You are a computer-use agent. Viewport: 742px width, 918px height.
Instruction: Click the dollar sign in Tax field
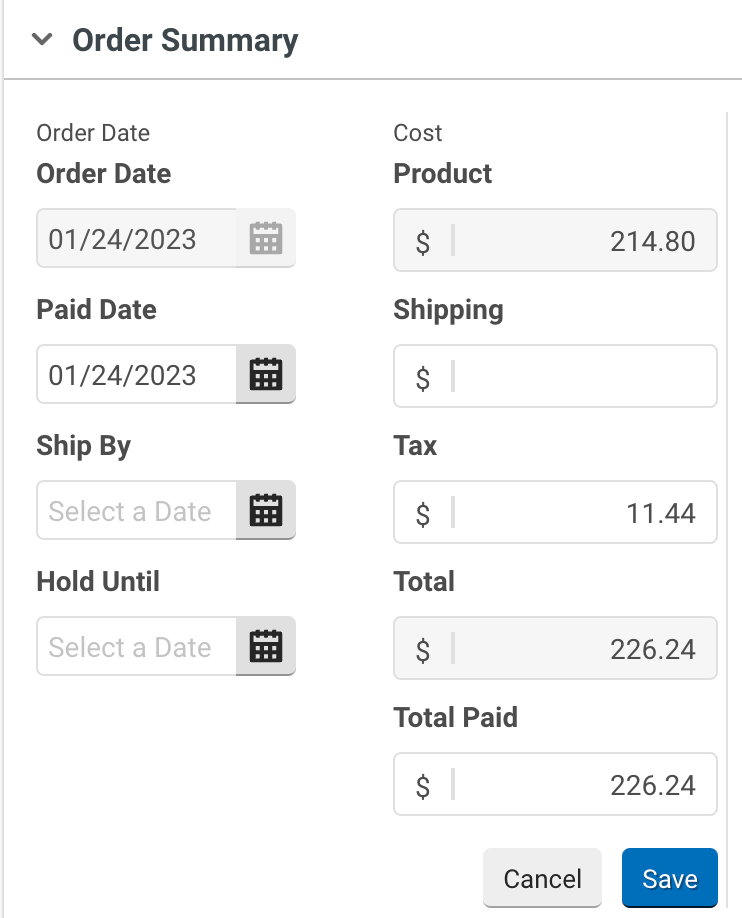pyautogui.click(x=423, y=514)
